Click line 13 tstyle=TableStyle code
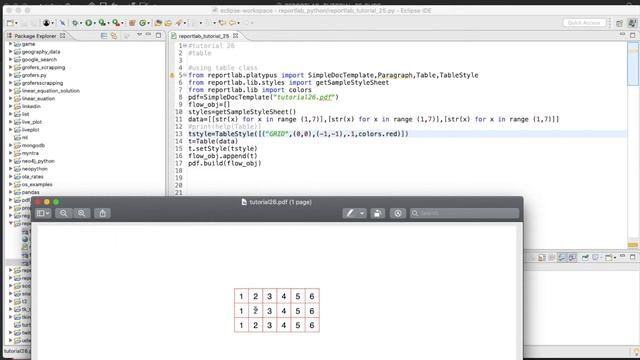The image size is (640, 360). (x=298, y=134)
